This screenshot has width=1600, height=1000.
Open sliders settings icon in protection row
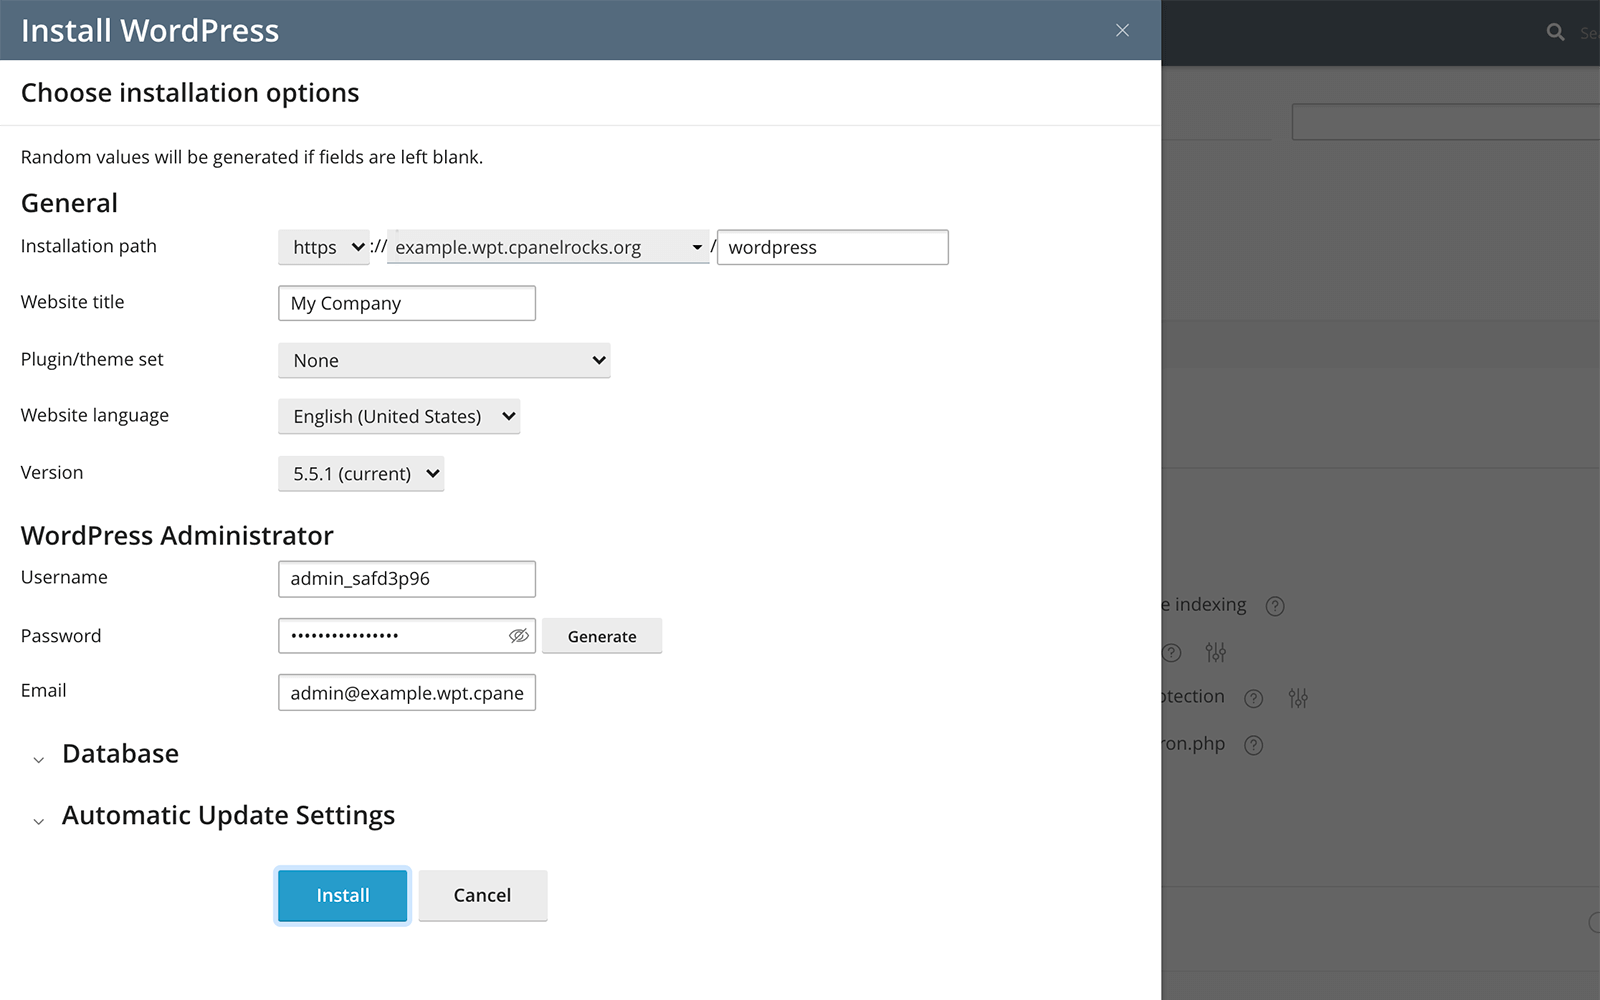(x=1298, y=698)
